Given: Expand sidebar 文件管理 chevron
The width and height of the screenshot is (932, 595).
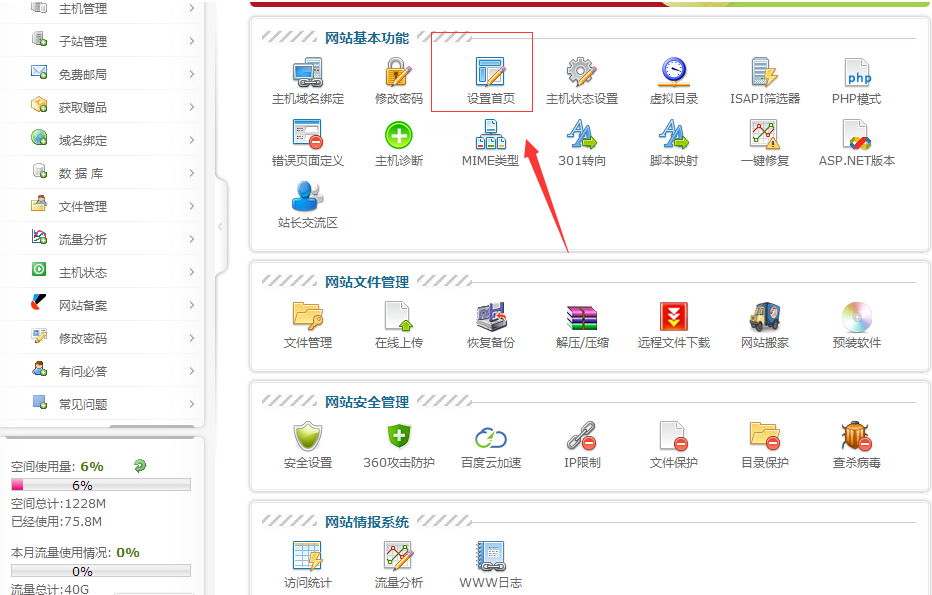Looking at the screenshot, I should (191, 206).
